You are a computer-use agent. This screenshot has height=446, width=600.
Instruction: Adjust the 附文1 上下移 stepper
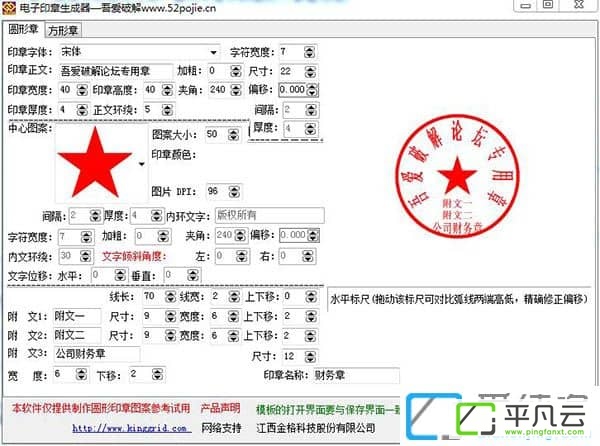pyautogui.click(x=311, y=316)
